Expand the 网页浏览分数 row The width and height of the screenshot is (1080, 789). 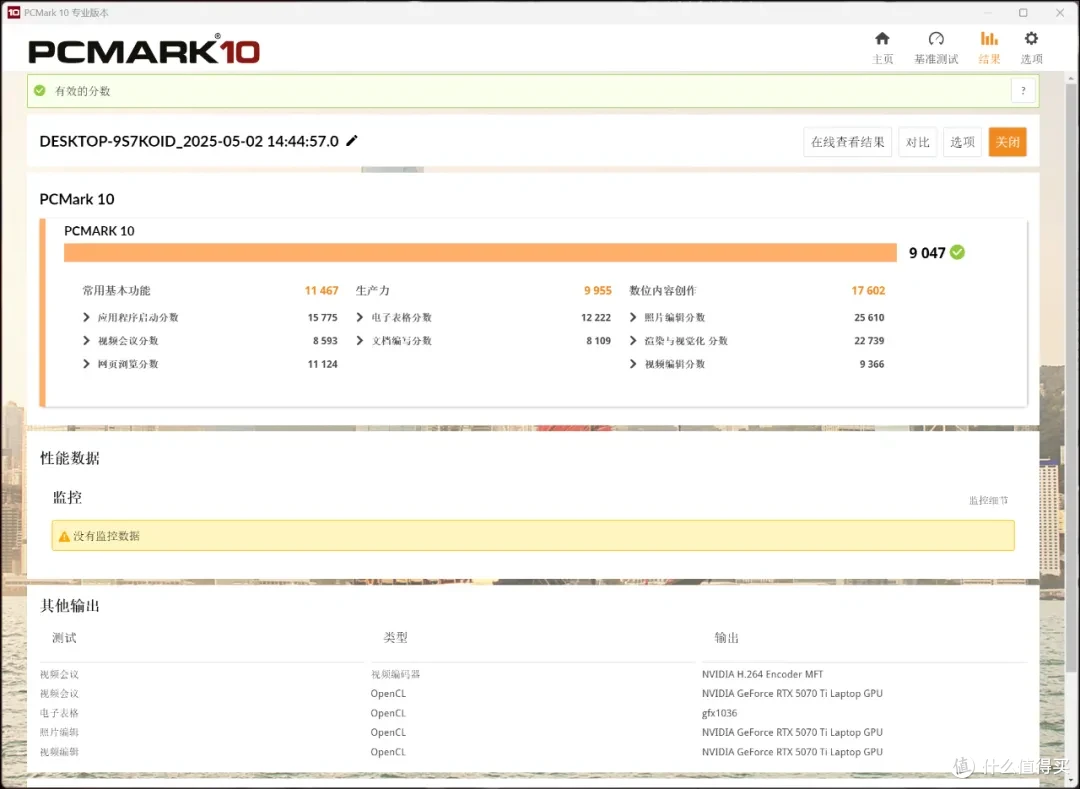(86, 364)
